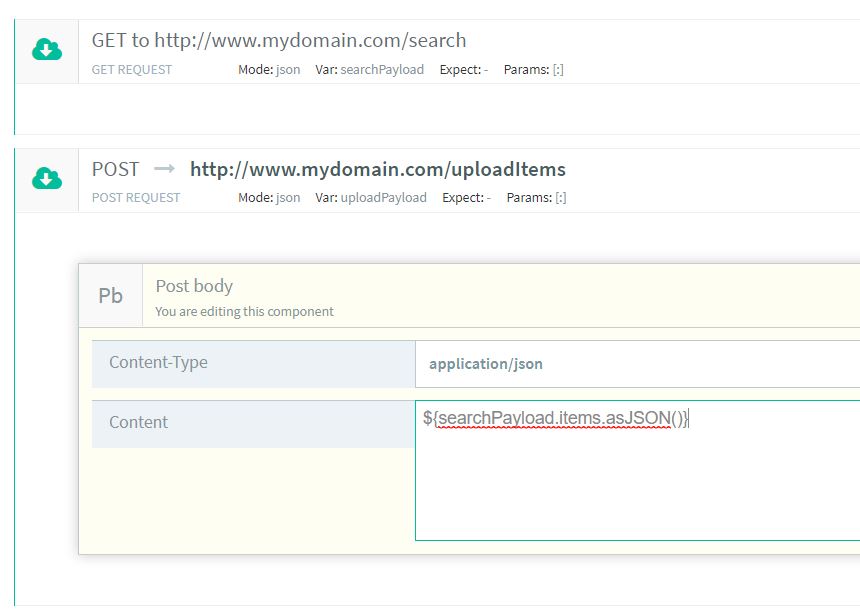The height and width of the screenshot is (612, 860).
Task: Focus the Content-Type application/json field
Action: (636, 364)
